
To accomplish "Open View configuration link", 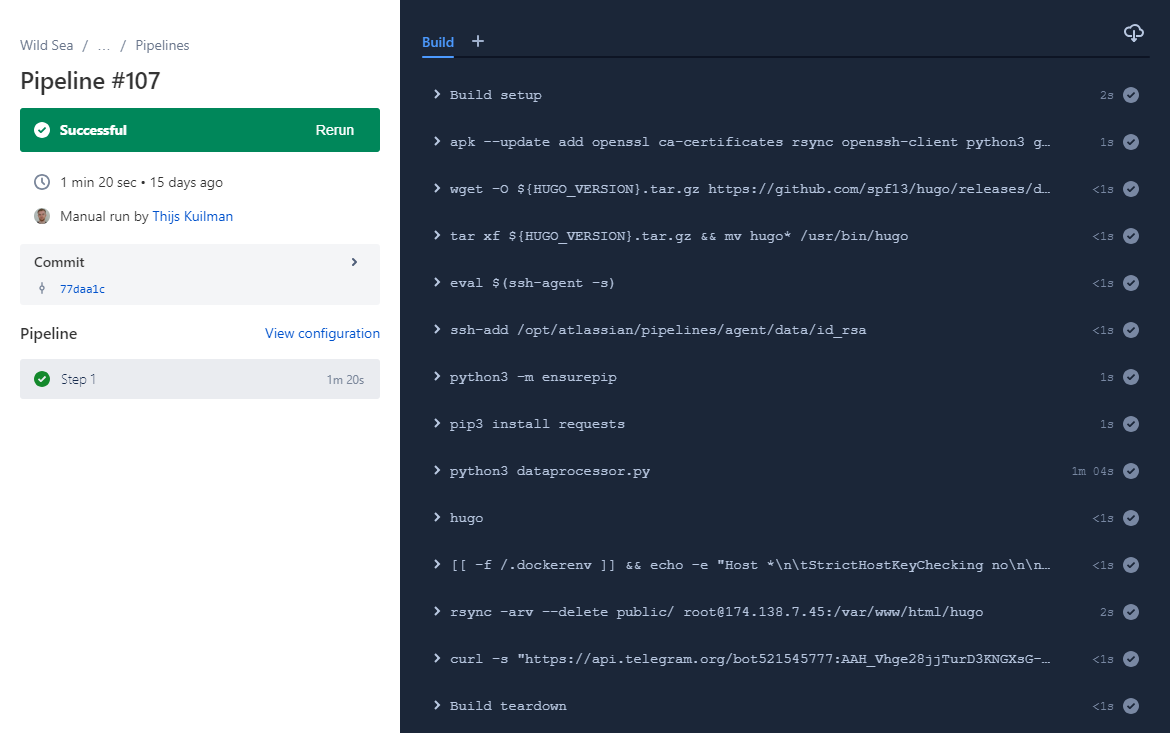I will tap(322, 334).
